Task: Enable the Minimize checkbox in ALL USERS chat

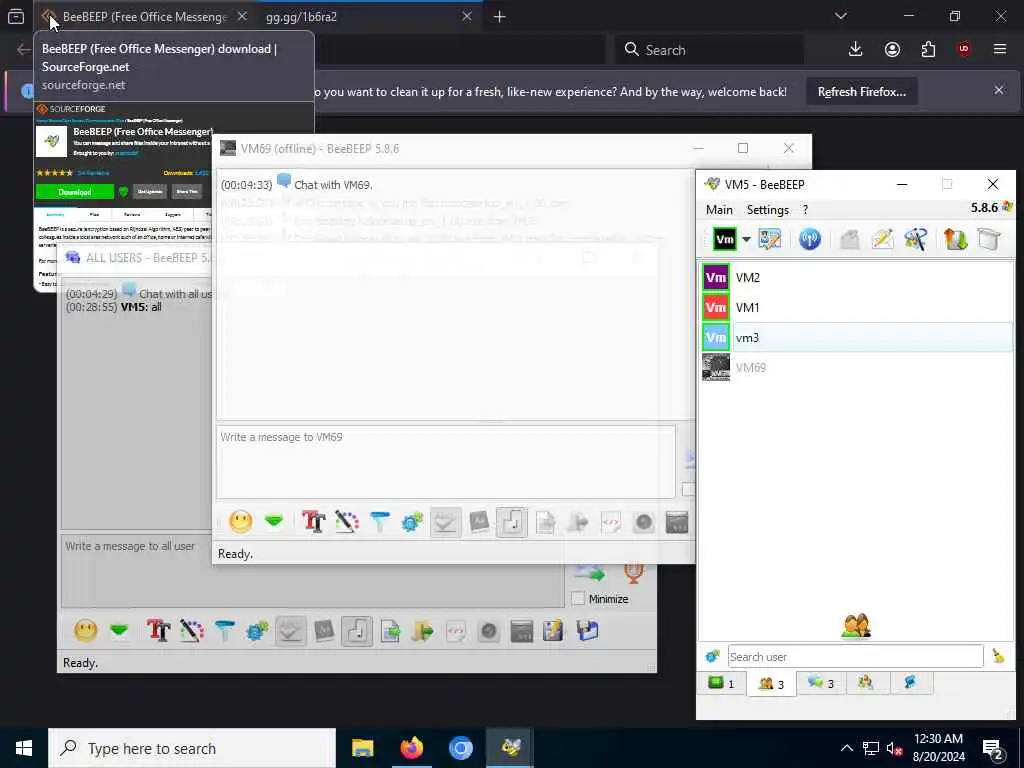Action: point(579,599)
